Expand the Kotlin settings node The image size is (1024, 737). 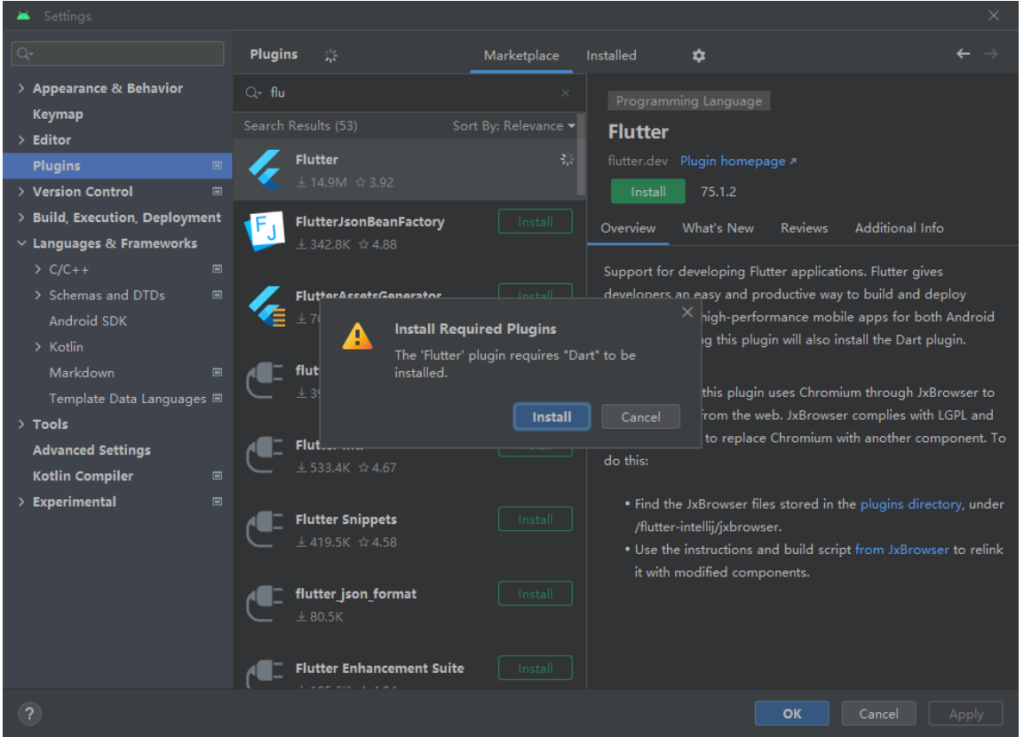[x=38, y=347]
